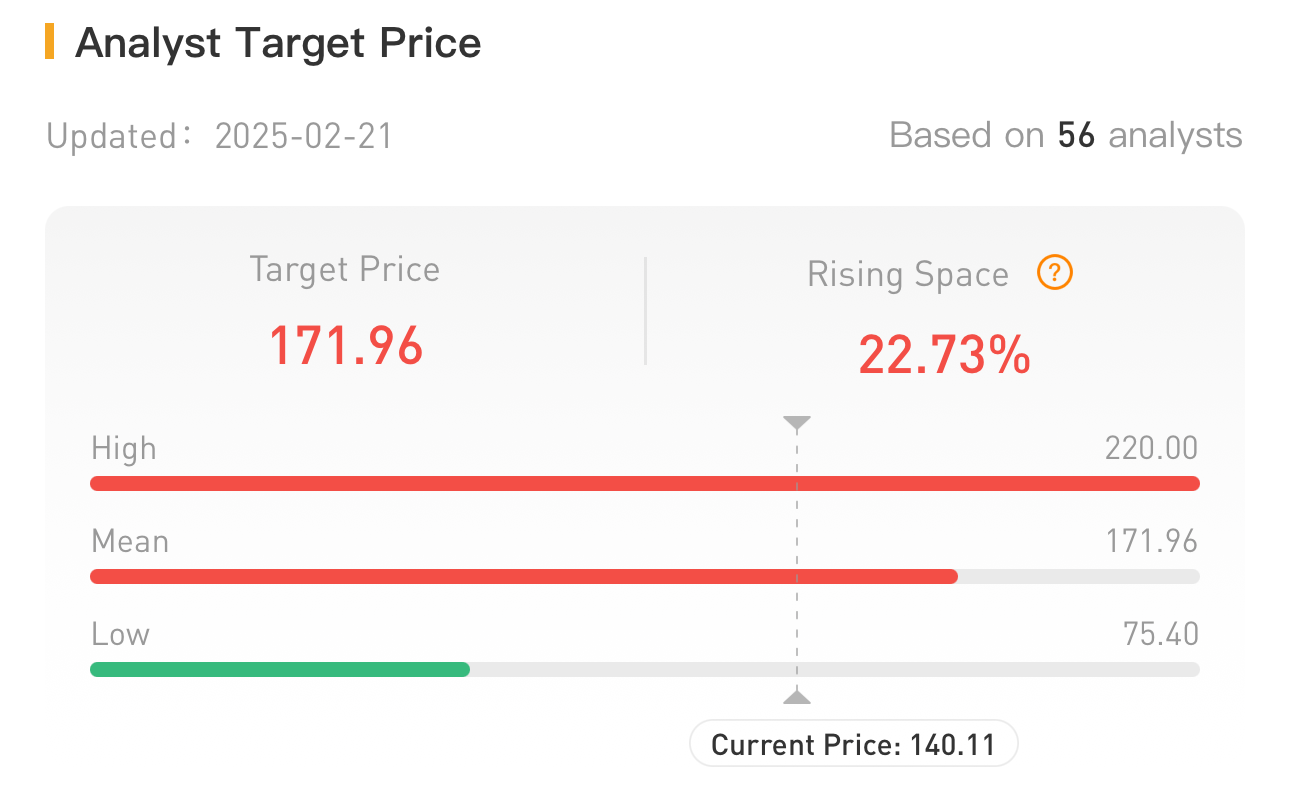Click the green Low target price bar
Image resolution: width=1290 pixels, height=790 pixels.
coord(280,669)
